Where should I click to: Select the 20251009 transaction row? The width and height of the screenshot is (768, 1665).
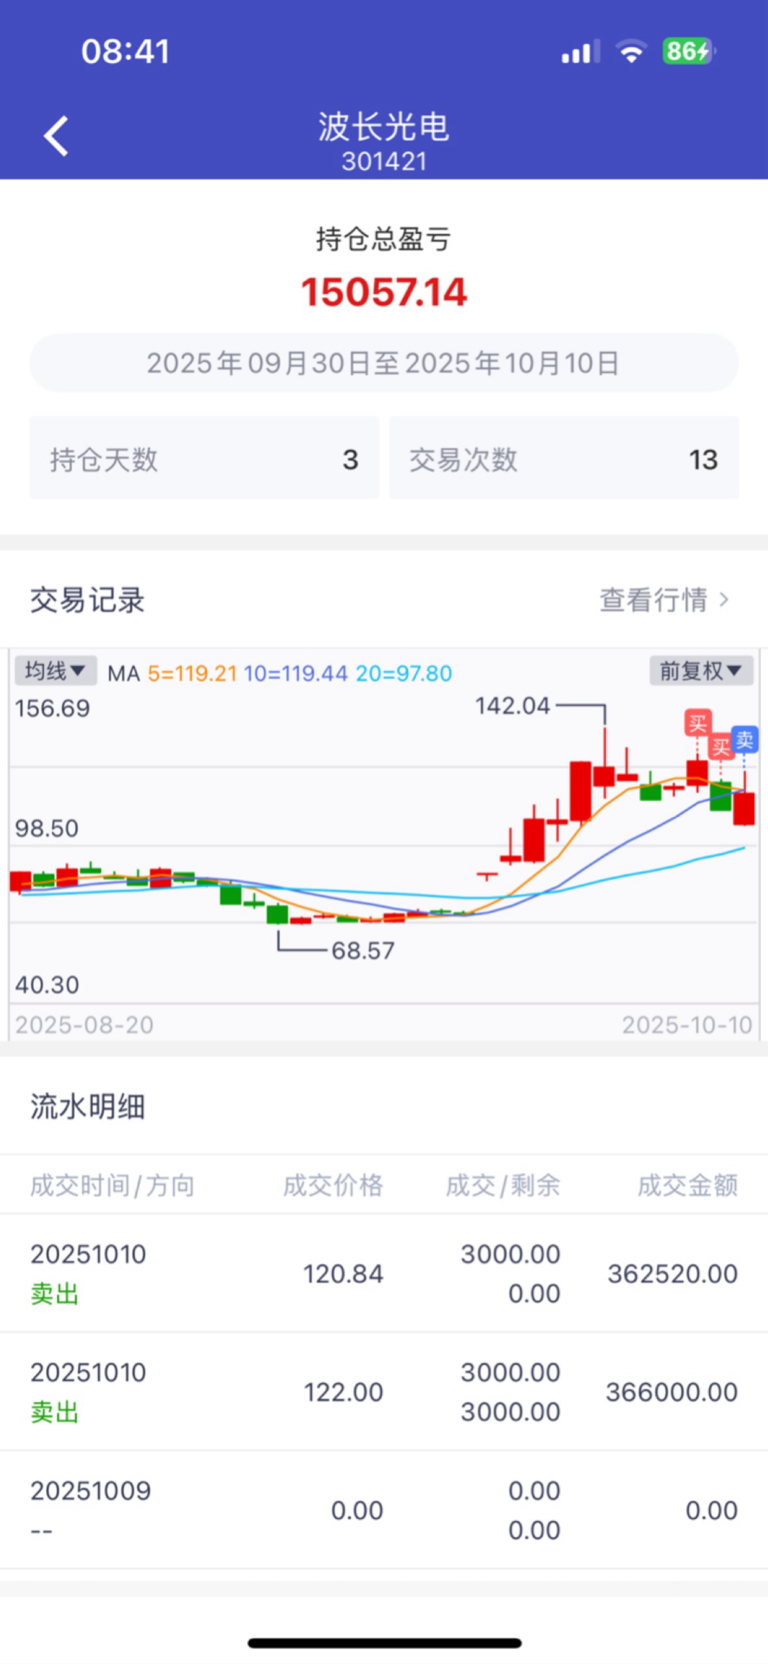384,1510
